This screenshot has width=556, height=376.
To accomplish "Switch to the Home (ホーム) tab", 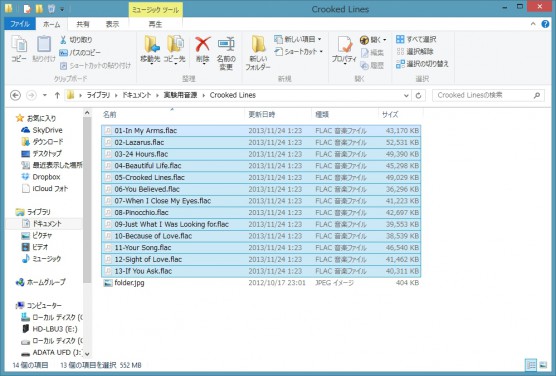I will pyautogui.click(x=52, y=24).
